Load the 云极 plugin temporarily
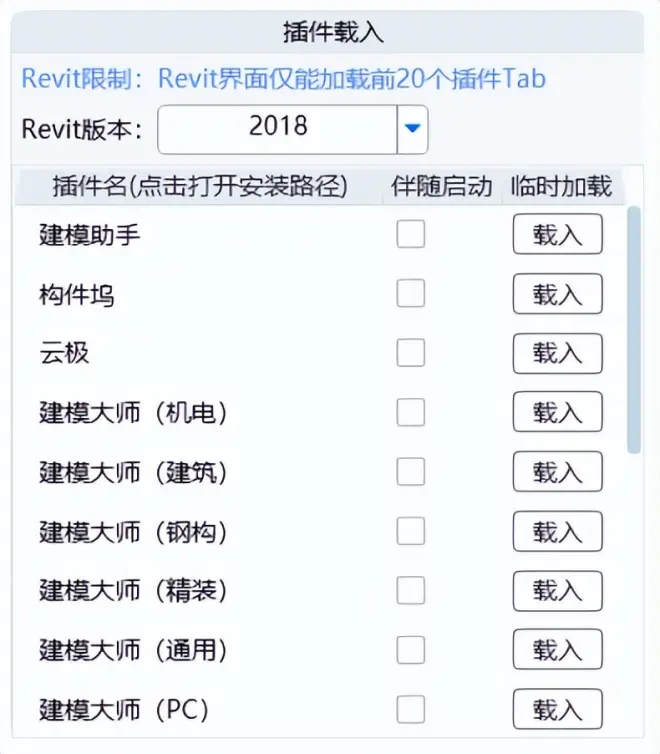 (x=558, y=353)
